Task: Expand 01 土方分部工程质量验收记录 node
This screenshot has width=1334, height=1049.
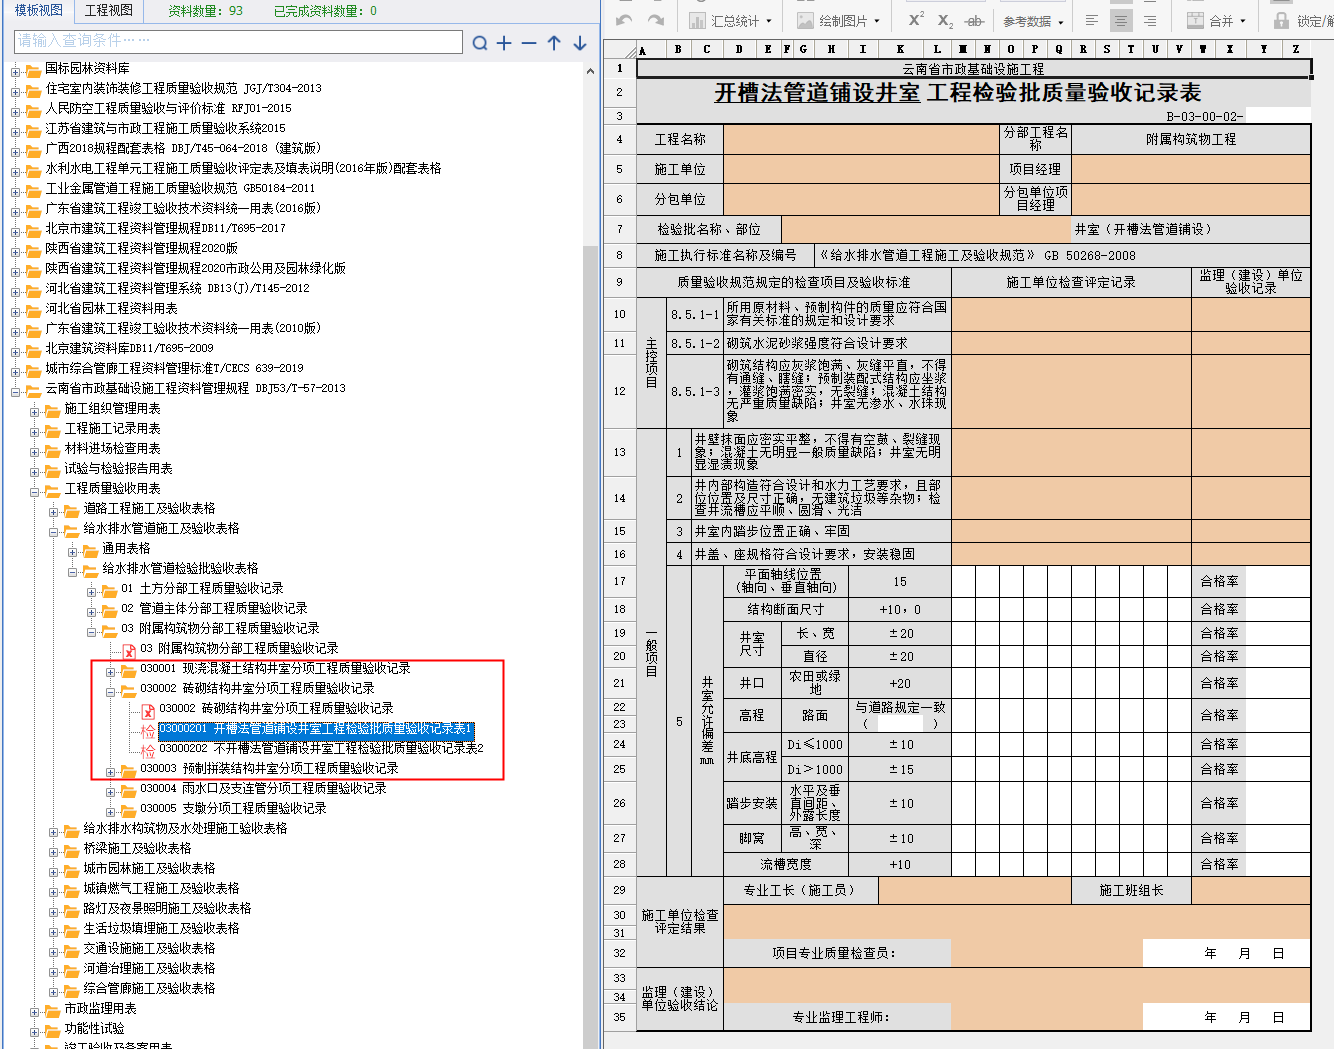Action: point(91,591)
